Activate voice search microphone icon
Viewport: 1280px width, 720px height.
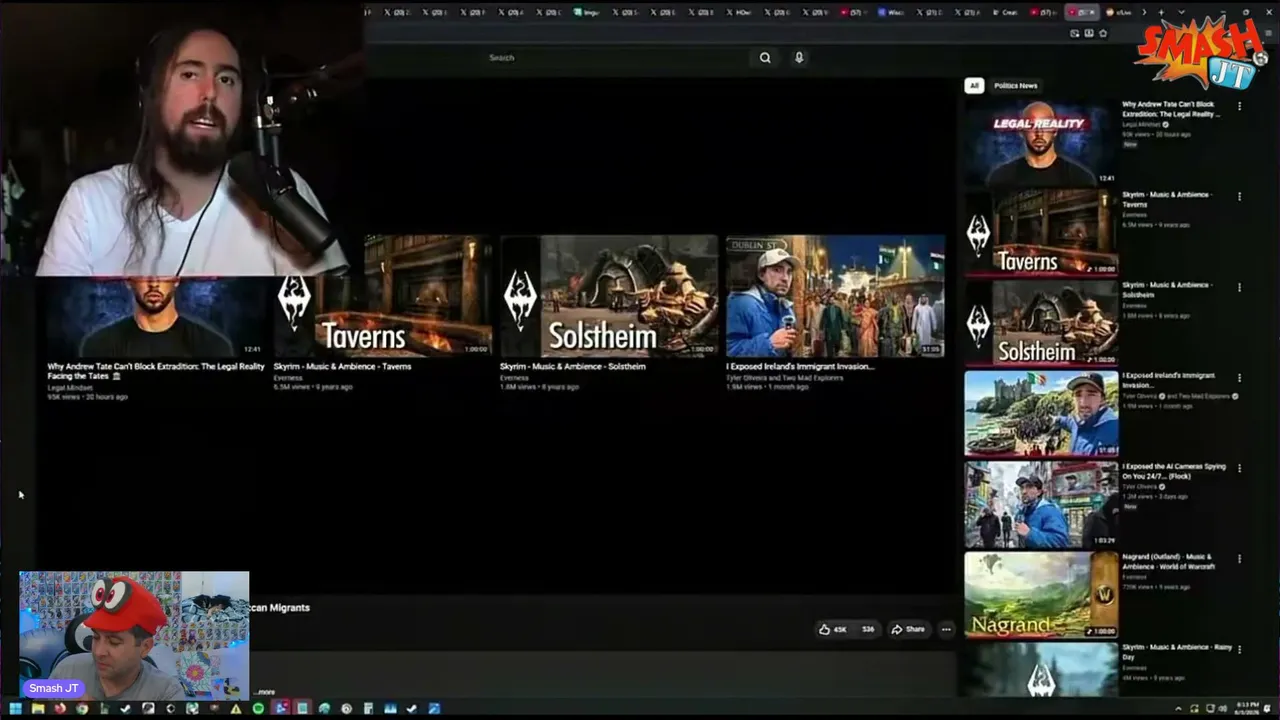(799, 58)
